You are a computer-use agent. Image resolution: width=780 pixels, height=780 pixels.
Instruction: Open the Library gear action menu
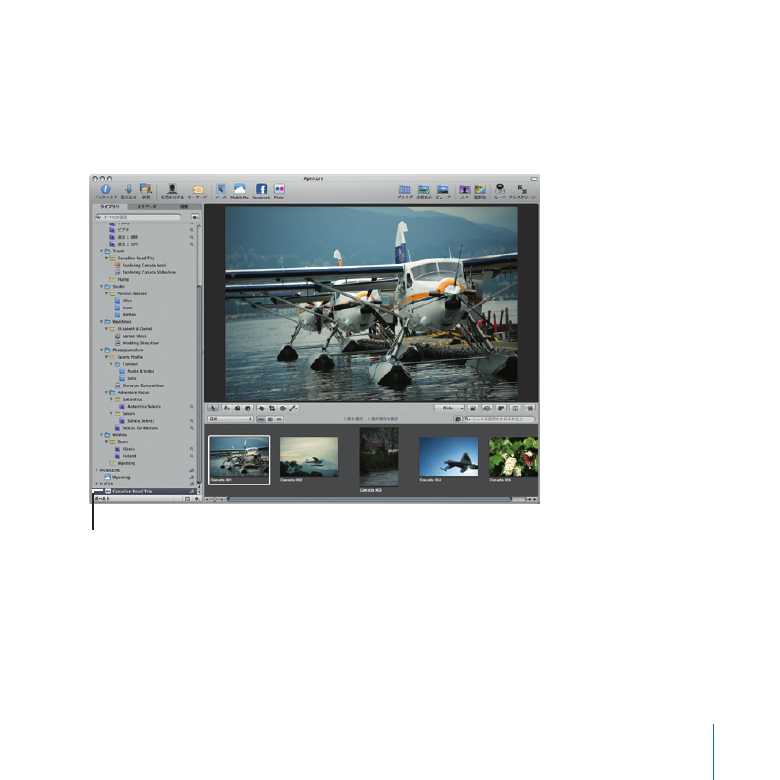pos(195,217)
